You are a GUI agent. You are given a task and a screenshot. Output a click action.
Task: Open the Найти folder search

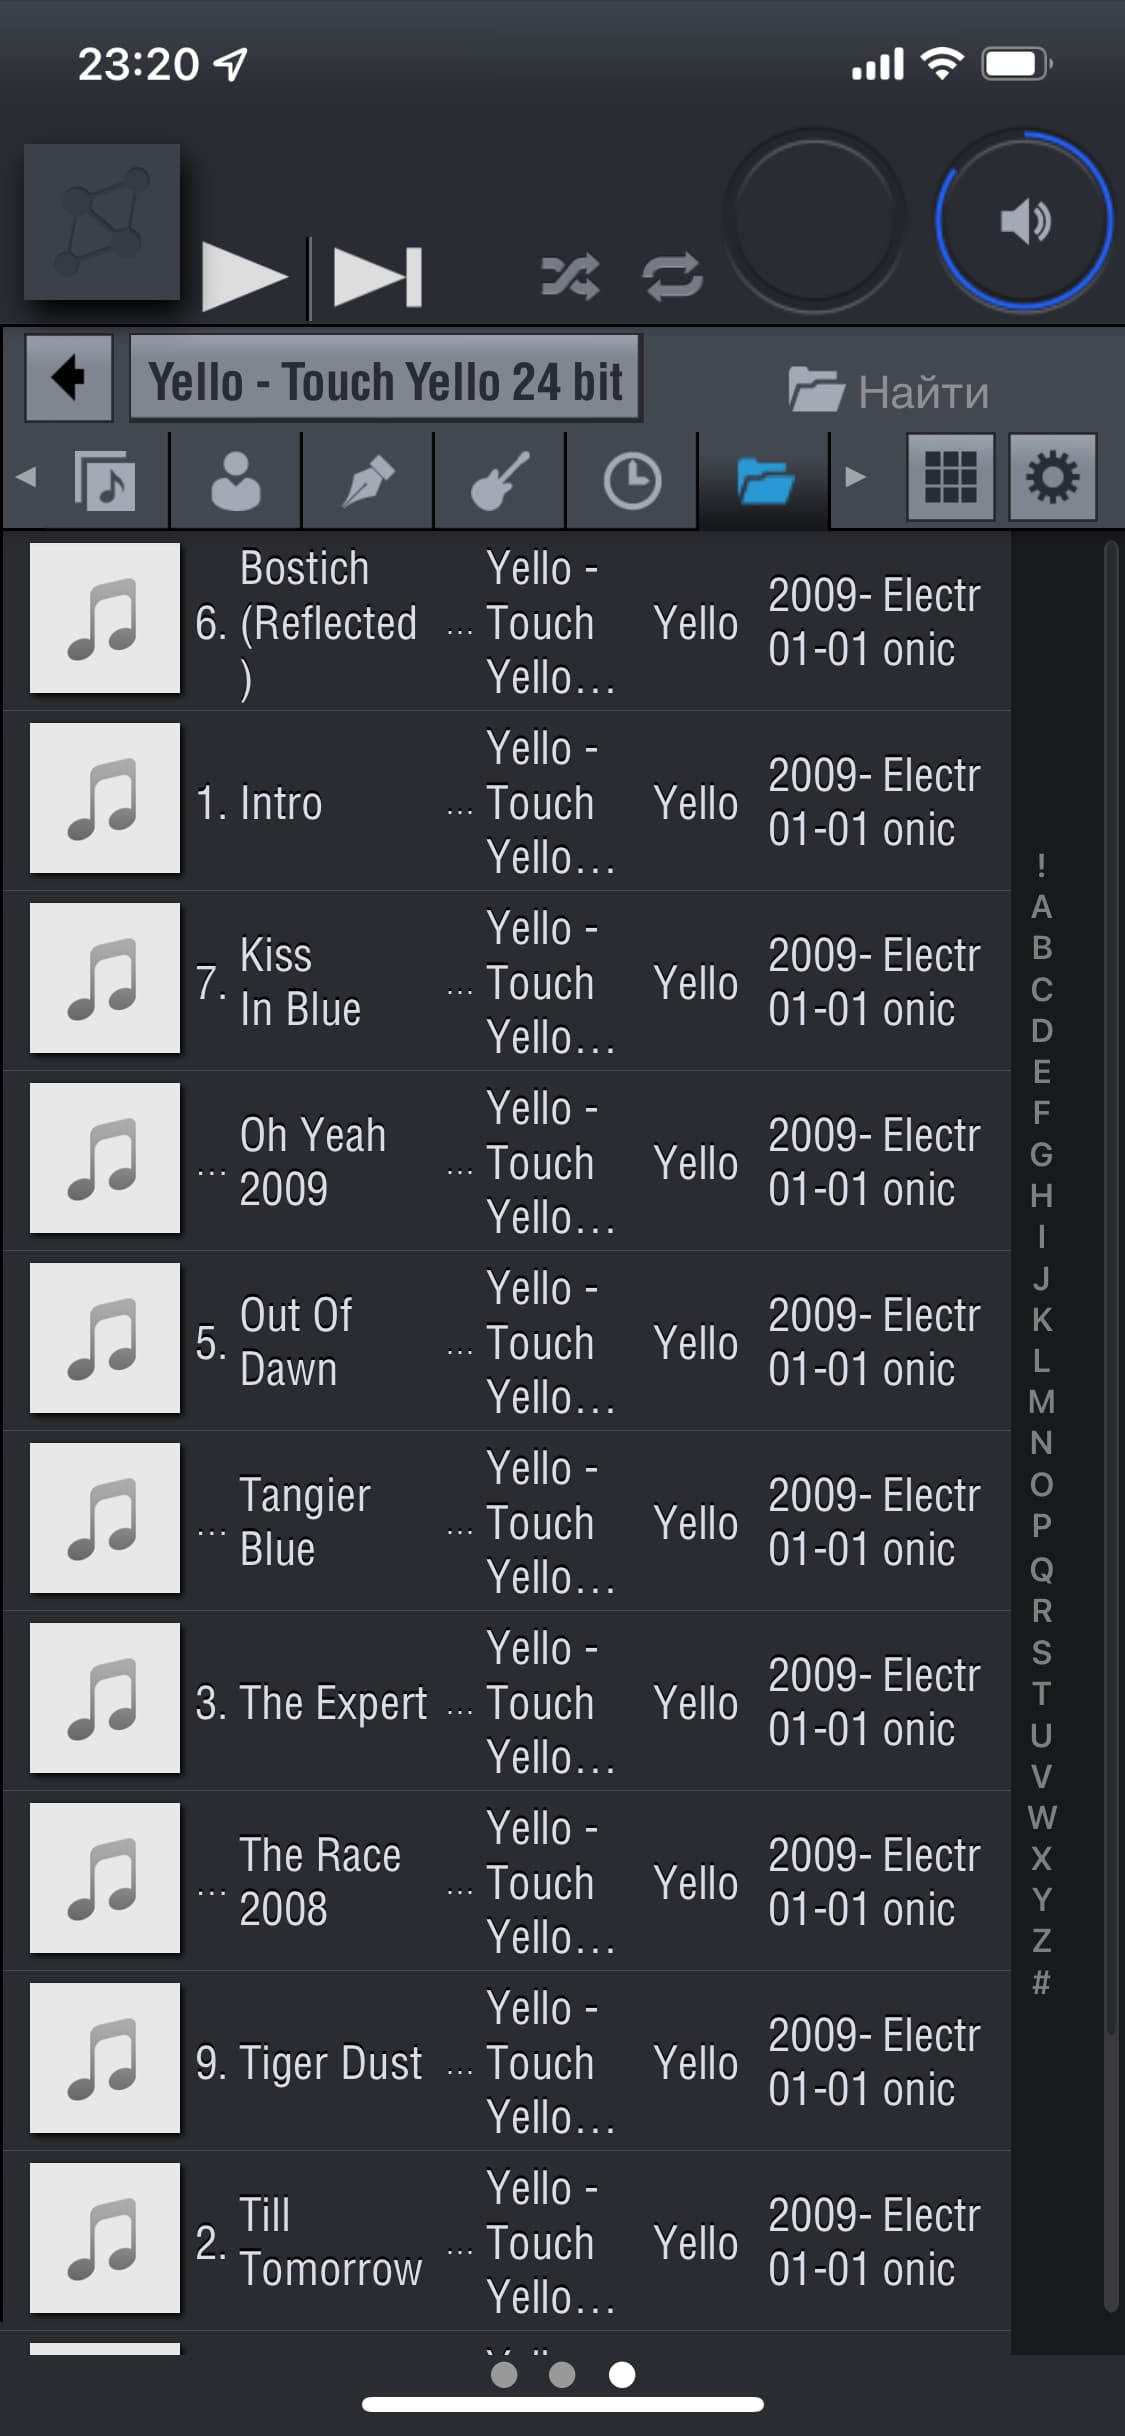click(888, 391)
